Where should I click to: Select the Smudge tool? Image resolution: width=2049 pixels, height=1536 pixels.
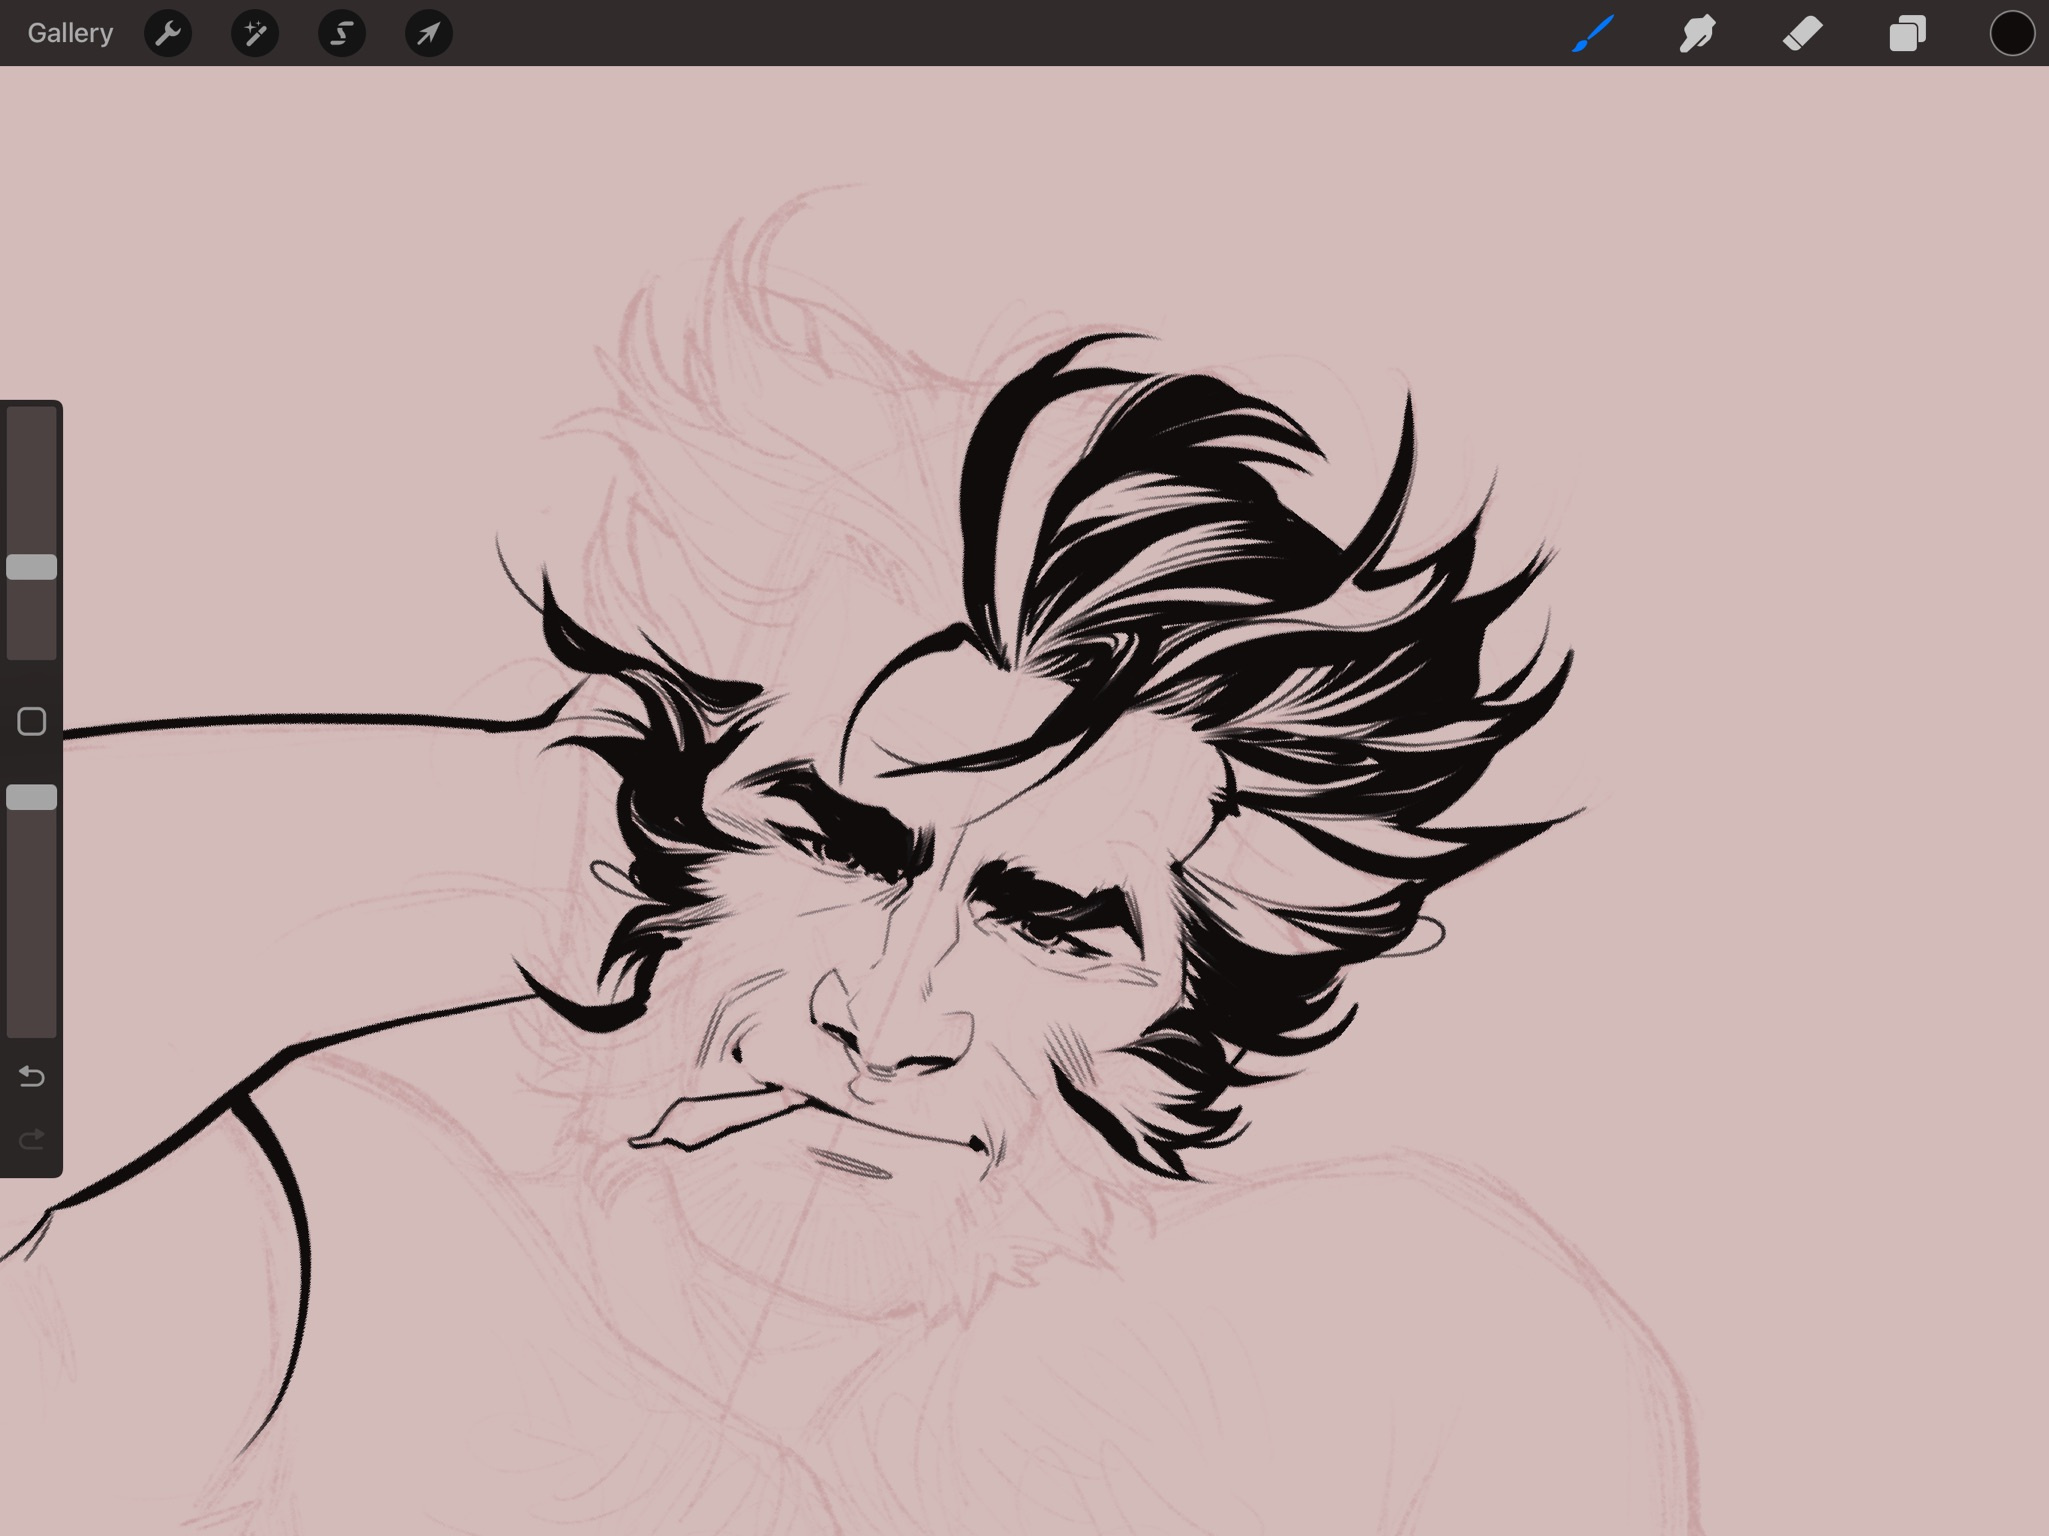click(x=1698, y=33)
